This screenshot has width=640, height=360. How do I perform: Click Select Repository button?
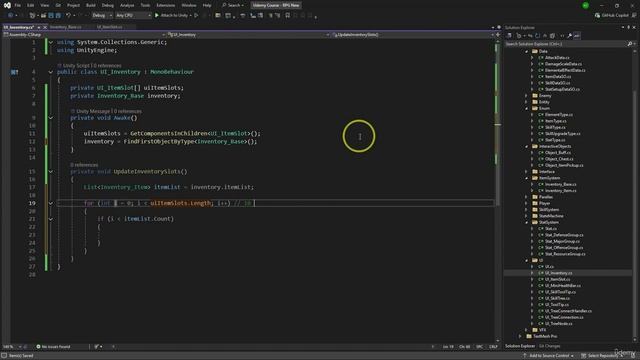coord(603,356)
